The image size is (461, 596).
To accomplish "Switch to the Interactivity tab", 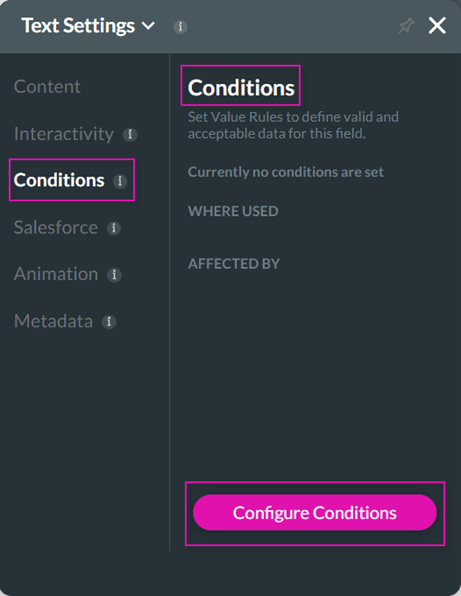I will pyautogui.click(x=64, y=134).
